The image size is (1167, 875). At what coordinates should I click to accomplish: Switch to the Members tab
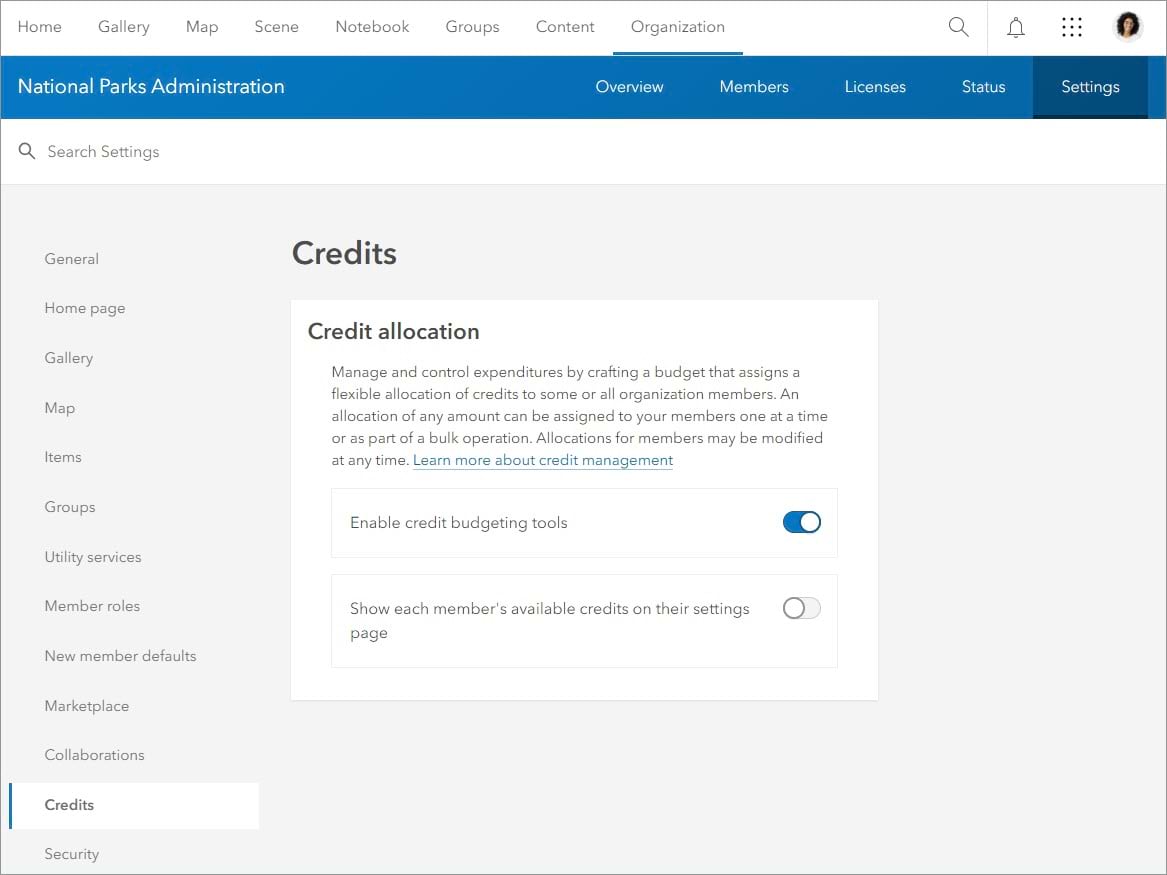753,87
